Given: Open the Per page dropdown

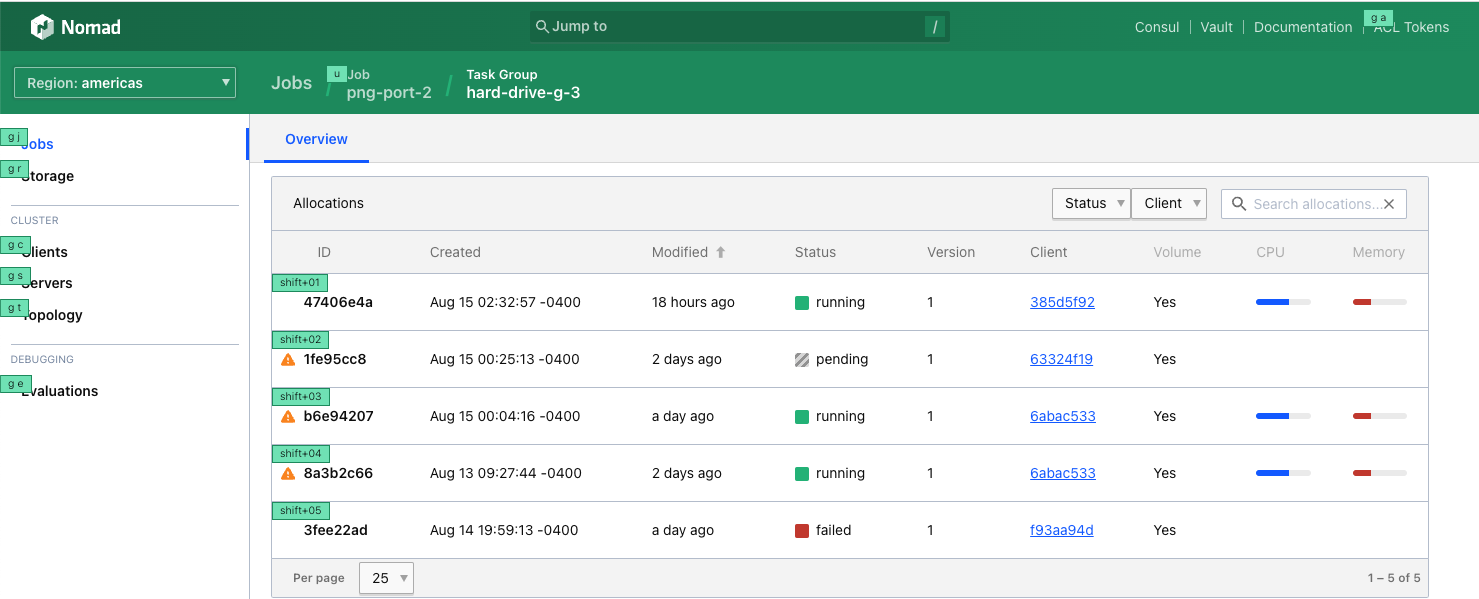Looking at the screenshot, I should 386,578.
